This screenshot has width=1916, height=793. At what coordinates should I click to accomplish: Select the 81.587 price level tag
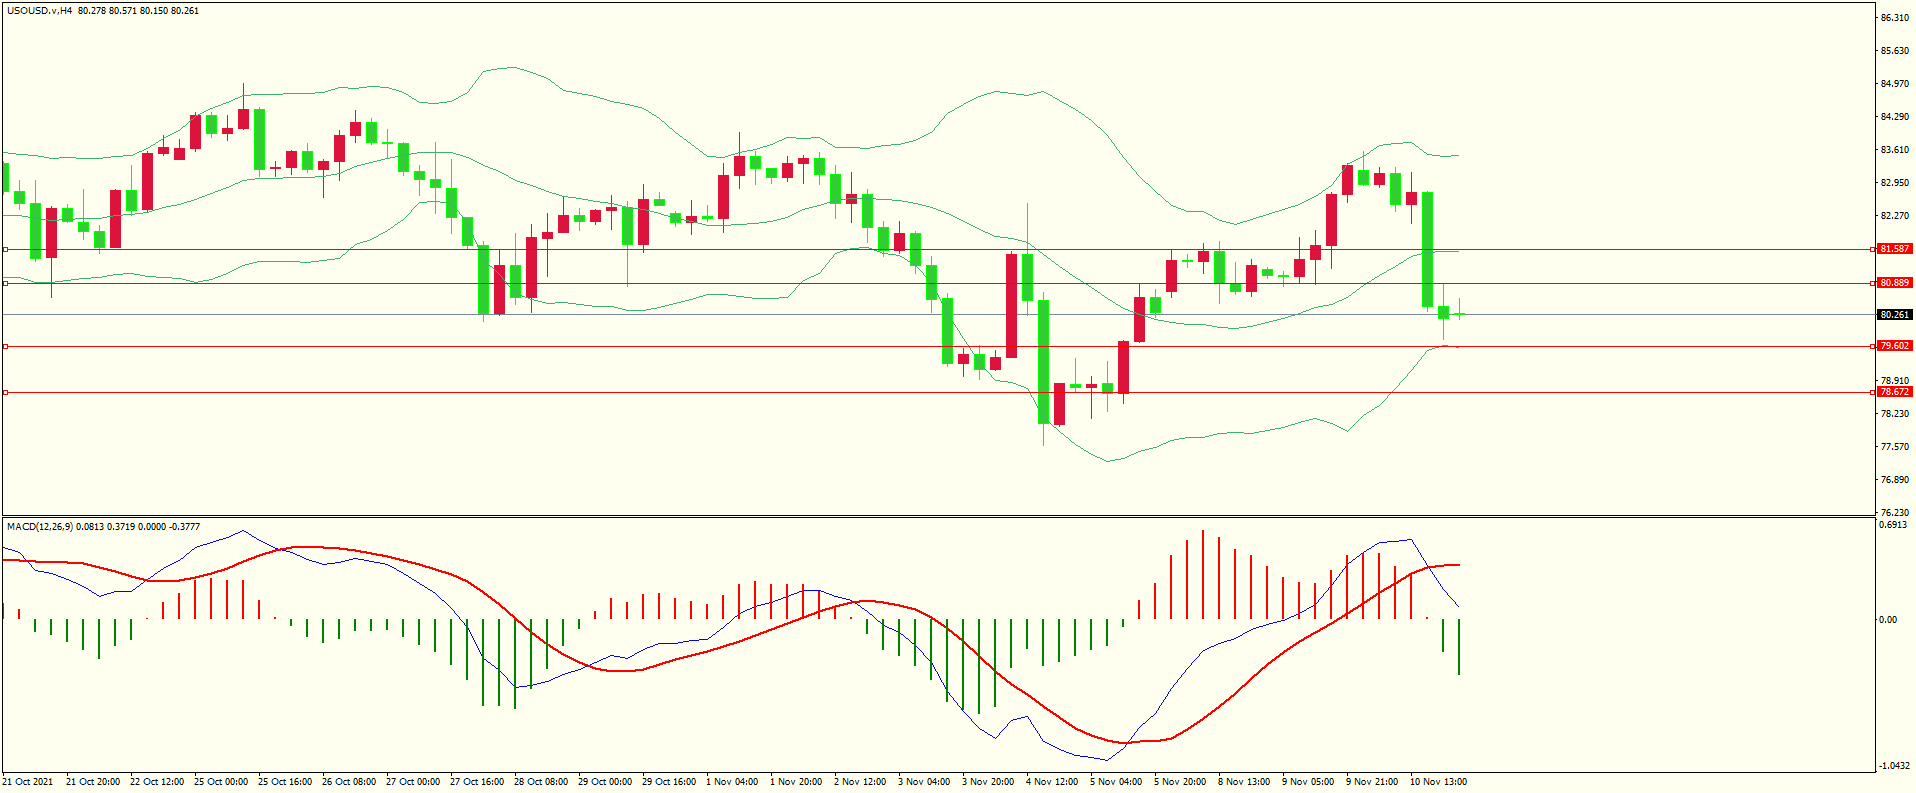point(1894,249)
